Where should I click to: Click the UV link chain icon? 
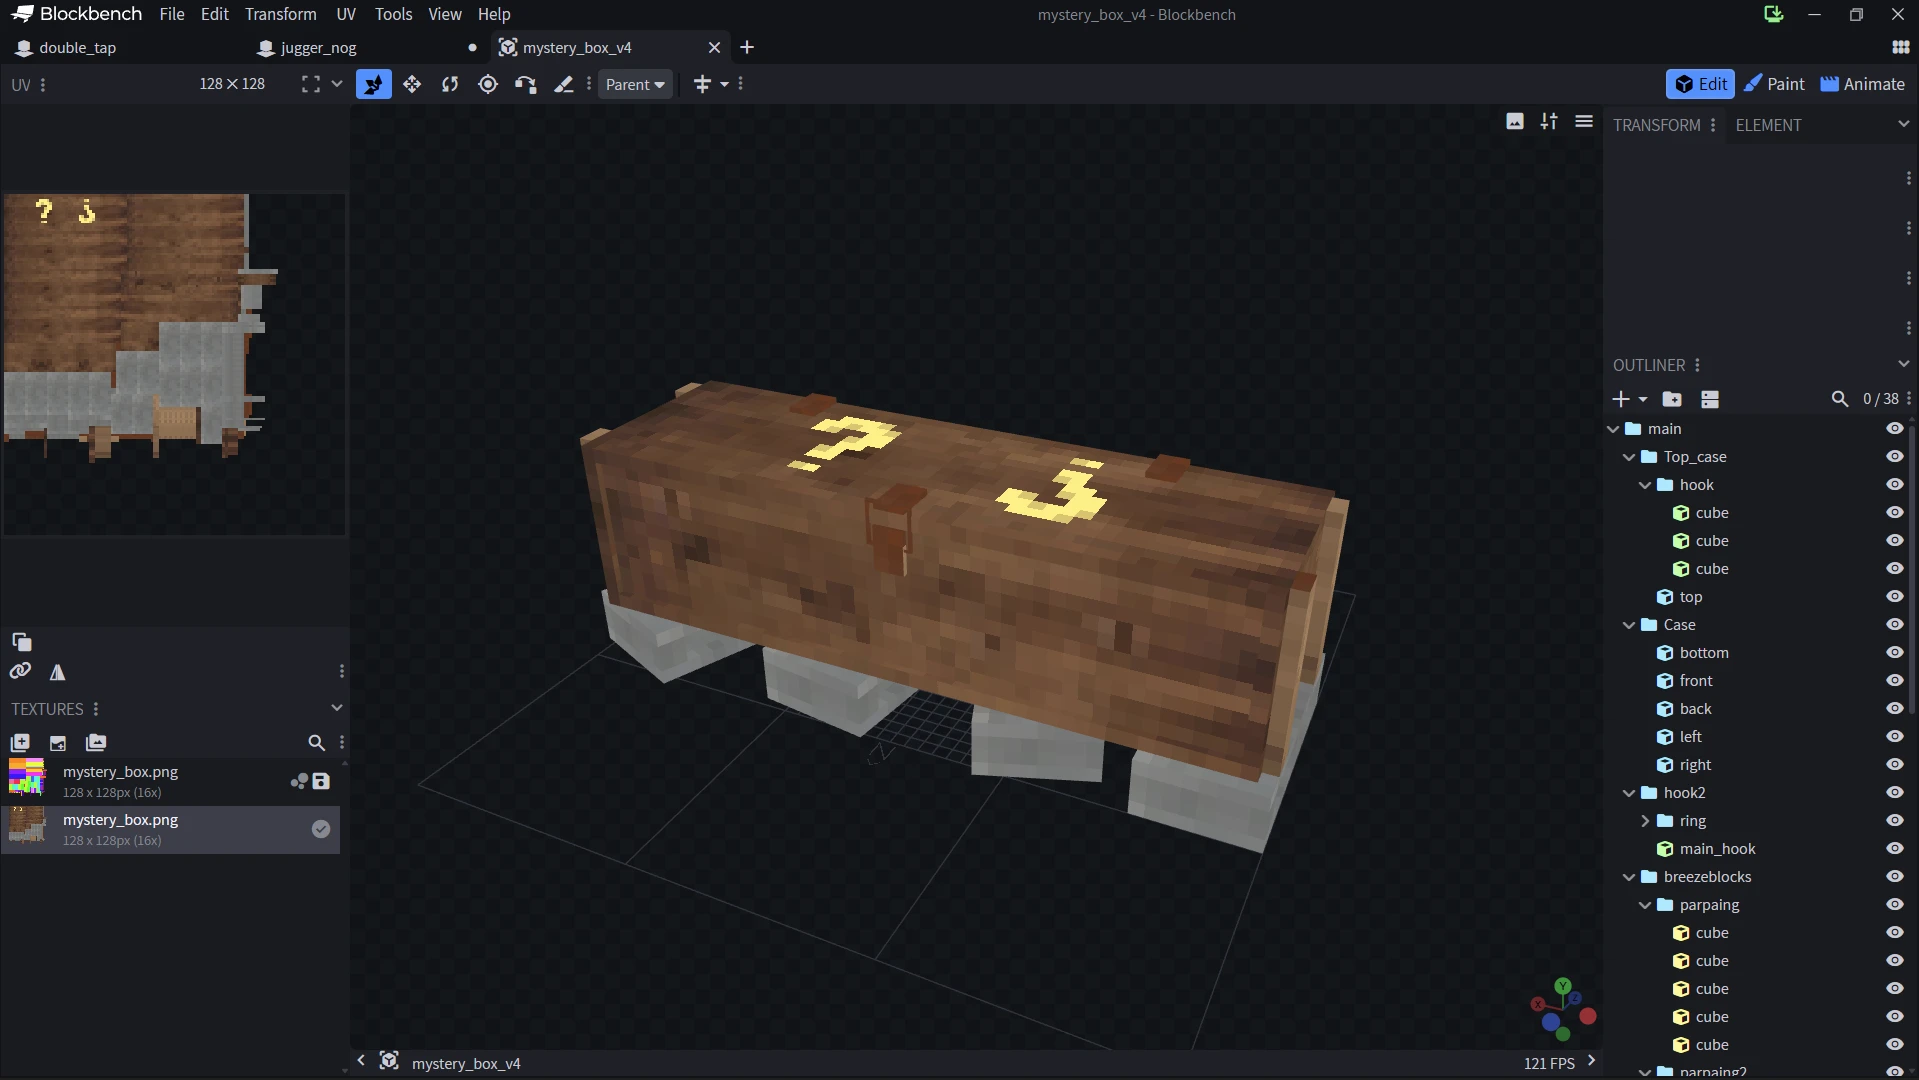click(x=20, y=671)
